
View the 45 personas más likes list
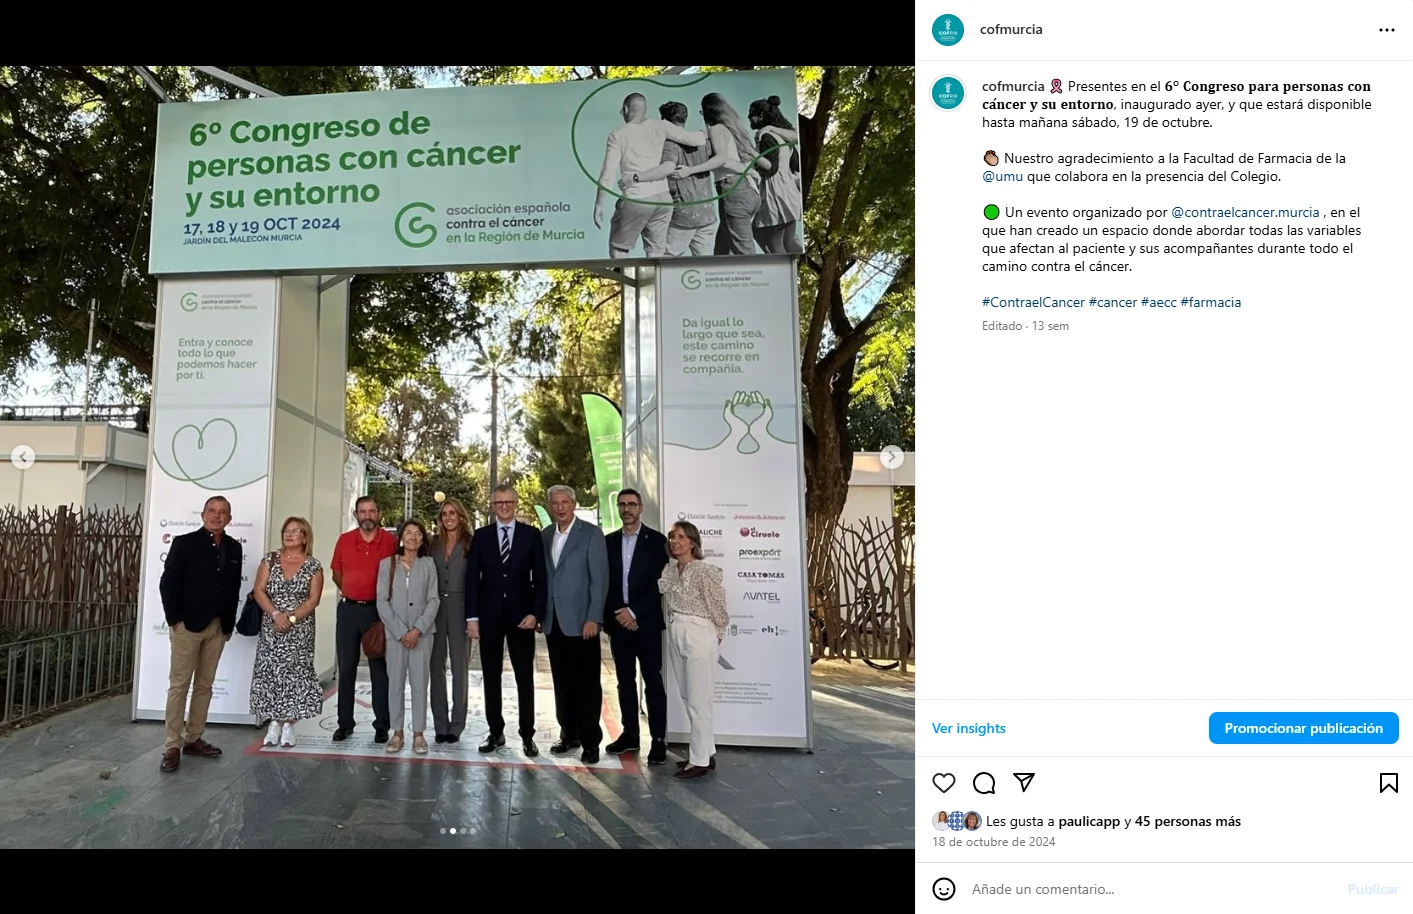point(1188,821)
